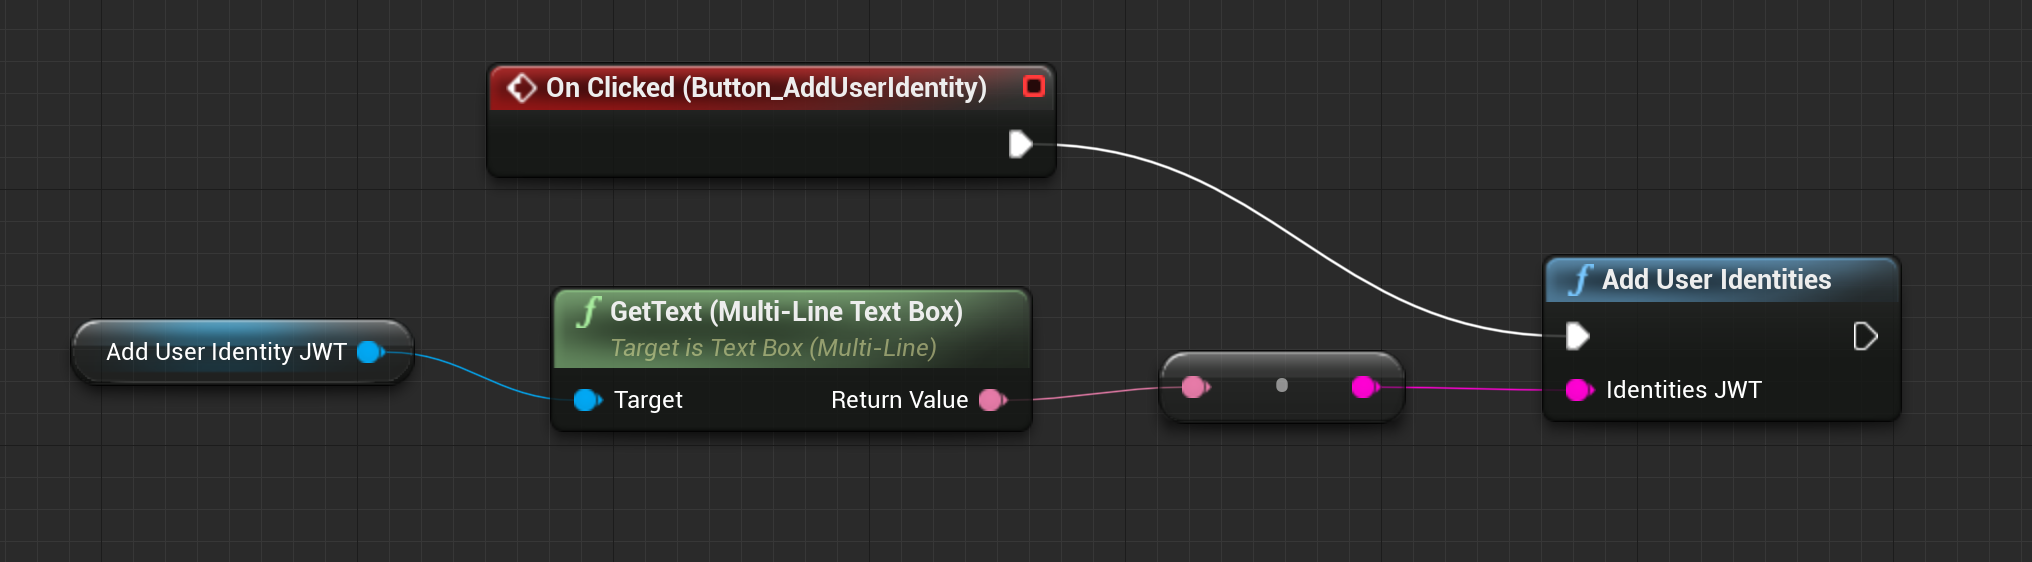Select the Add User Identities node title
This screenshot has width=2032, height=562.
click(1716, 280)
